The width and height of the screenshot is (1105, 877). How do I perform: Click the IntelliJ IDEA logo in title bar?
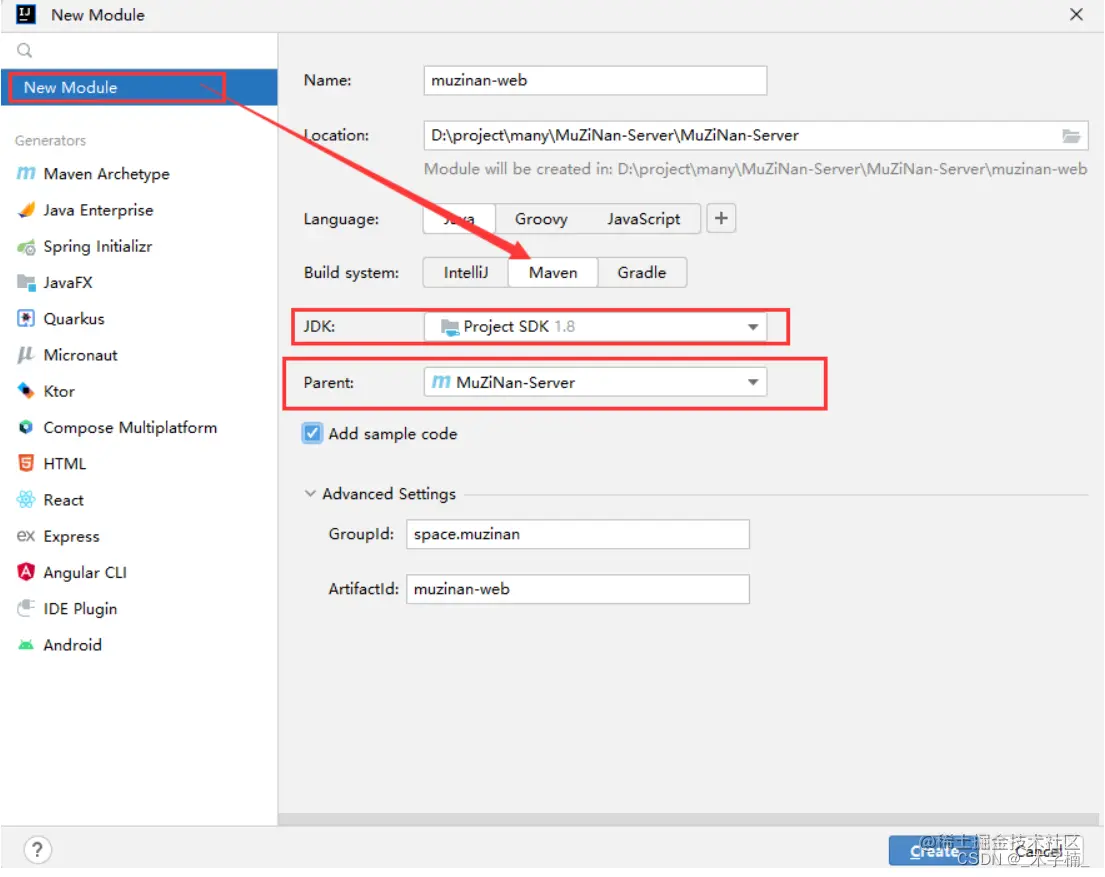coord(26,14)
